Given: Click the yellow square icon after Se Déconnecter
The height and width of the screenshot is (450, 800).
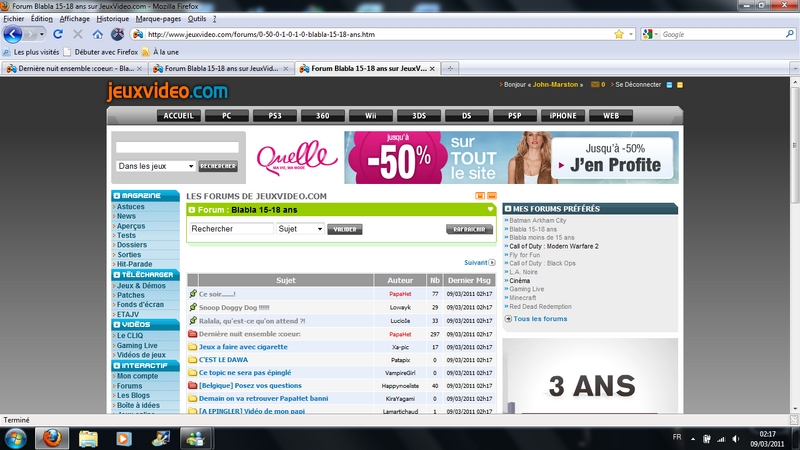Looking at the screenshot, I should [x=680, y=85].
